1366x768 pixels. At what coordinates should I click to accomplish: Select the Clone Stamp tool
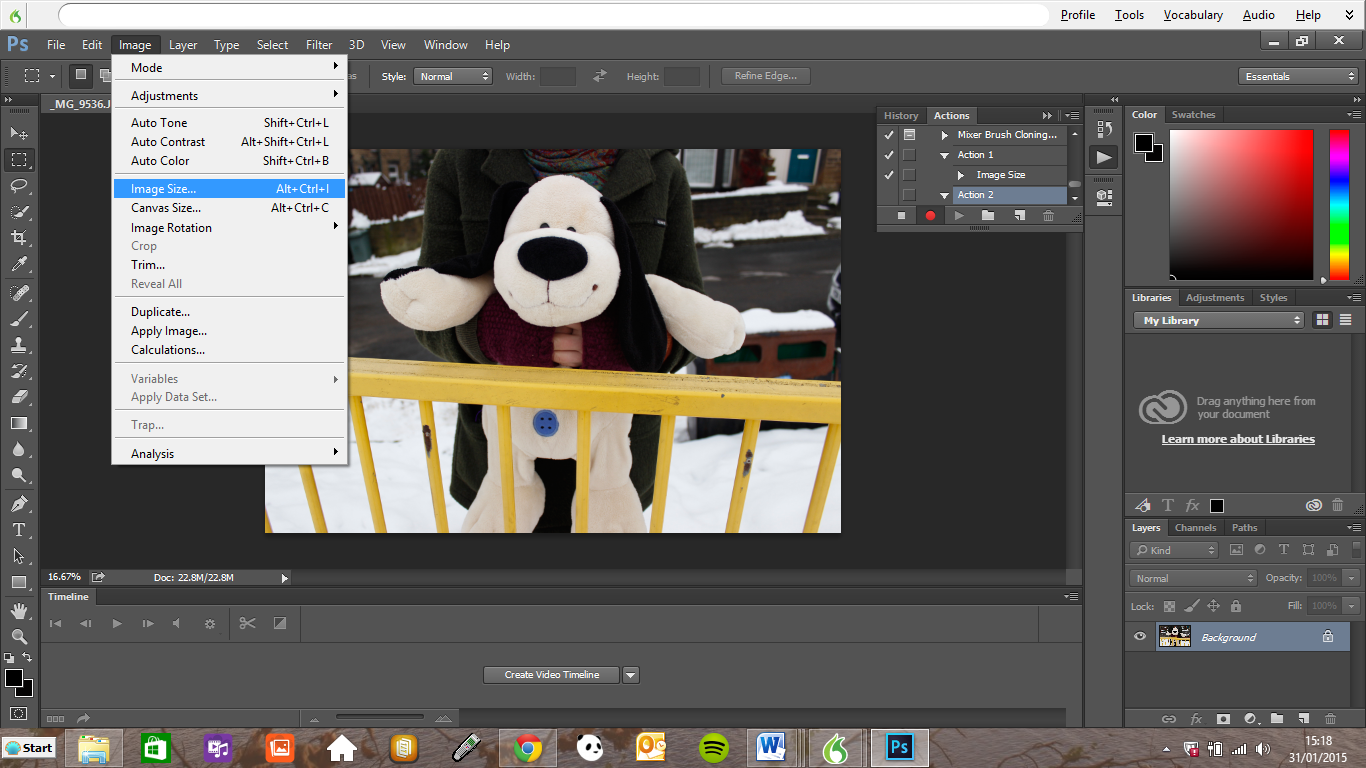[20, 344]
